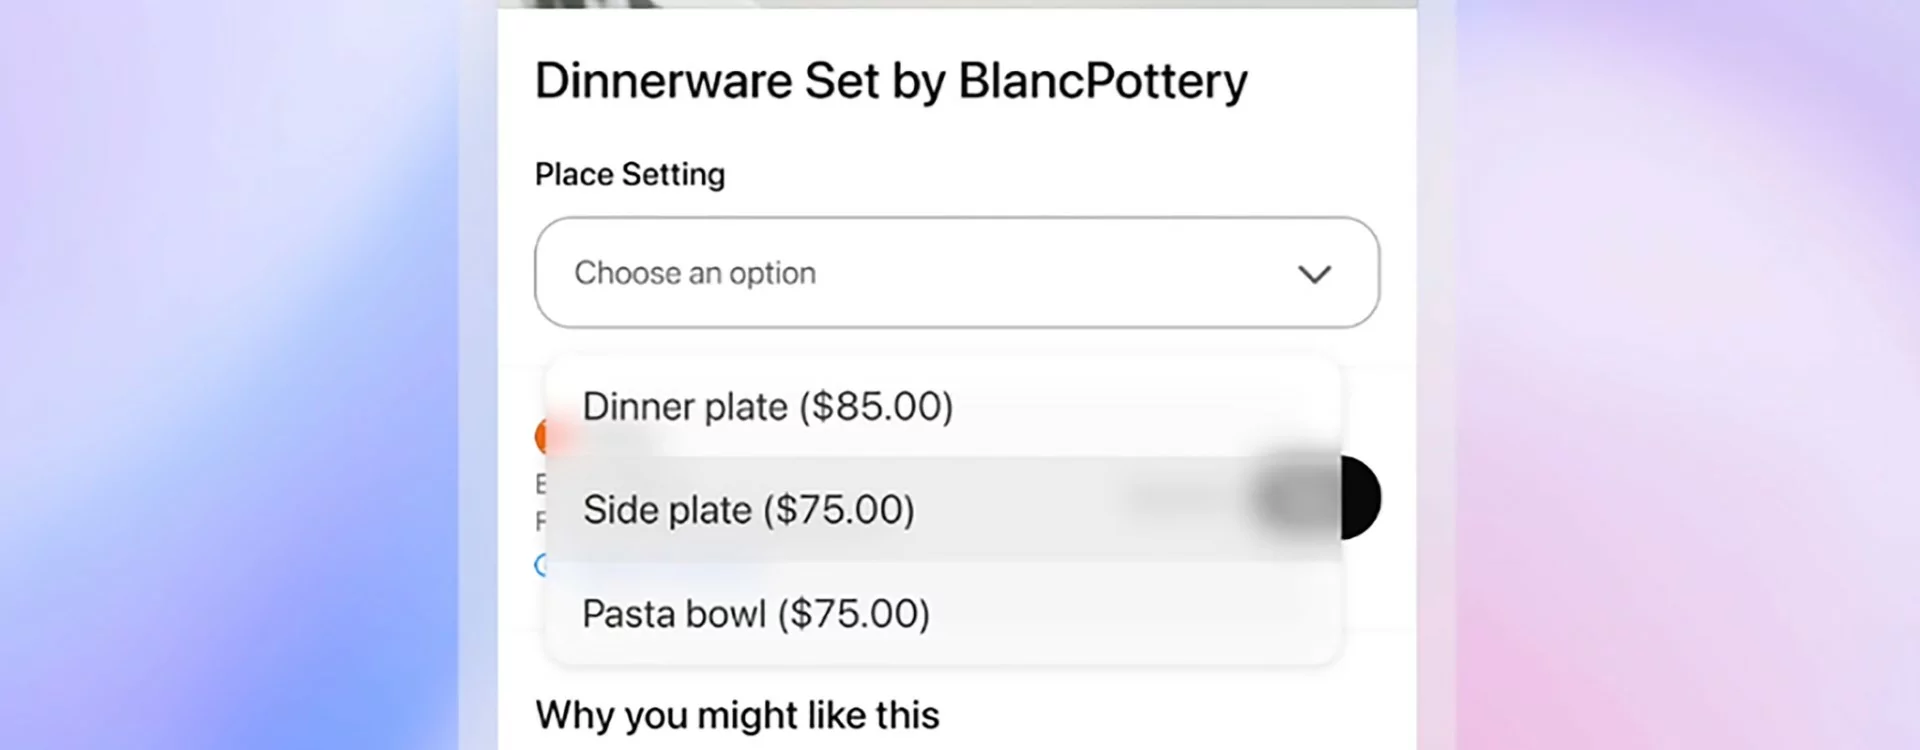Click the product image strip at the top
1920x750 pixels.
point(957,4)
